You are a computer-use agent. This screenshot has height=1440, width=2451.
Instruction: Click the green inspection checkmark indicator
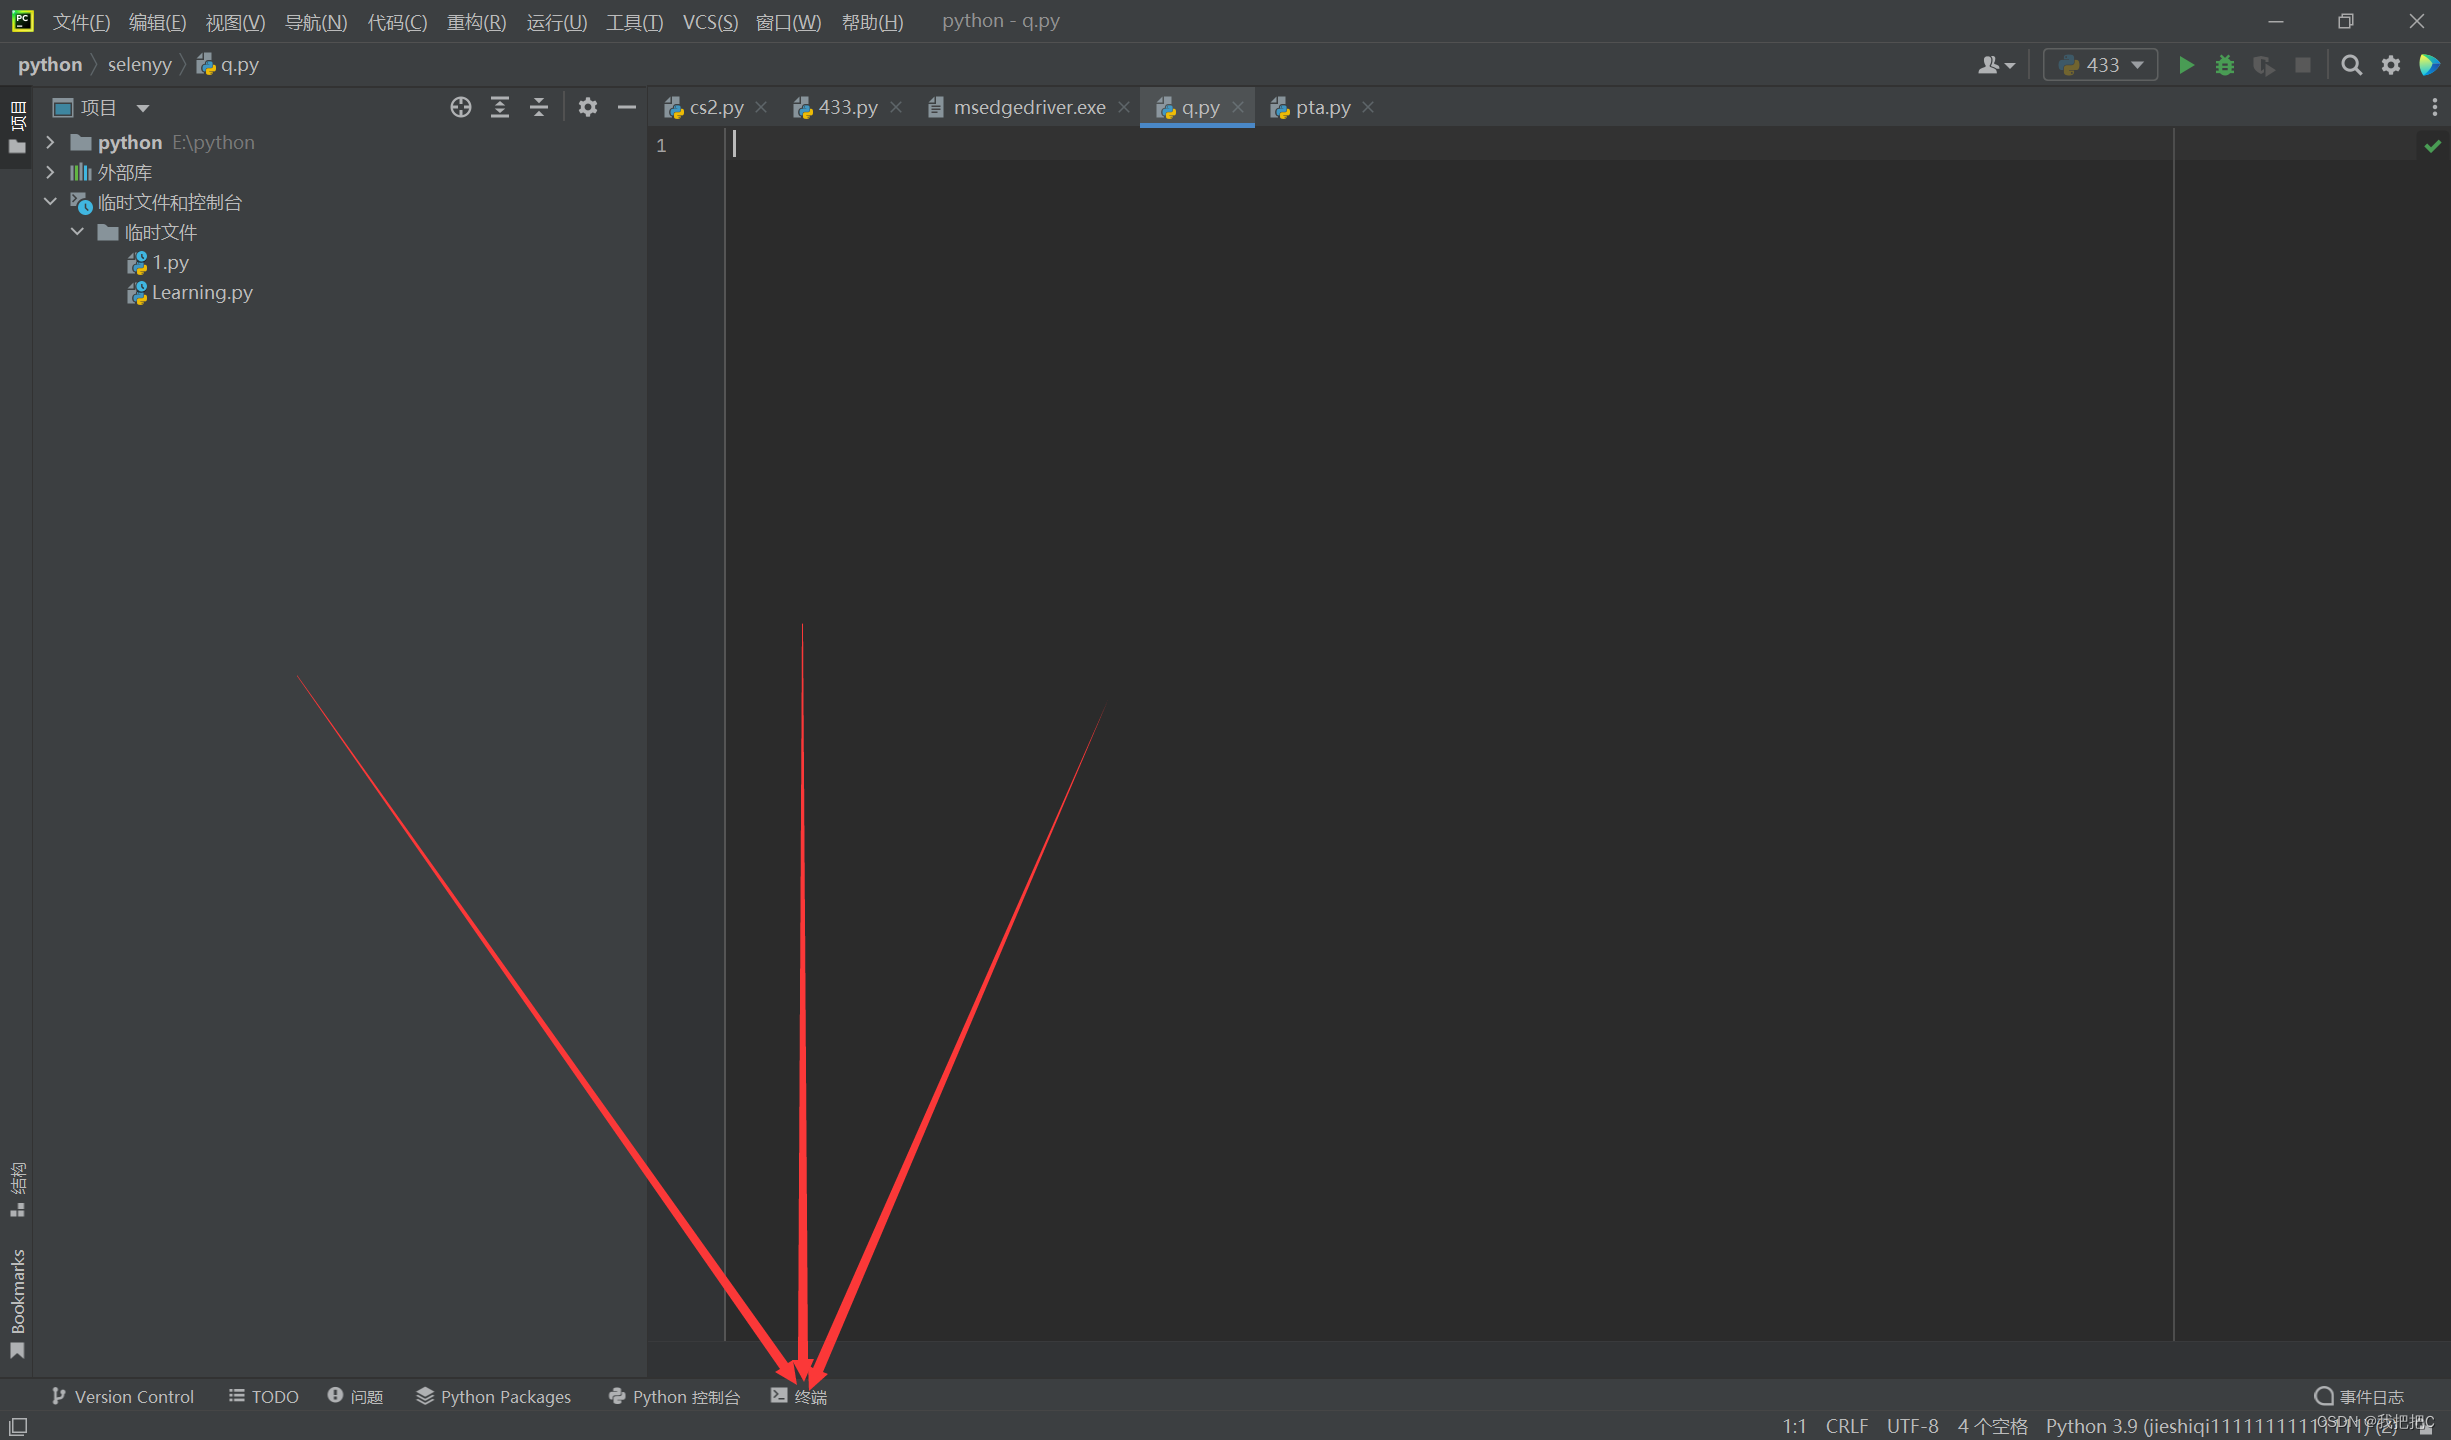(2433, 146)
